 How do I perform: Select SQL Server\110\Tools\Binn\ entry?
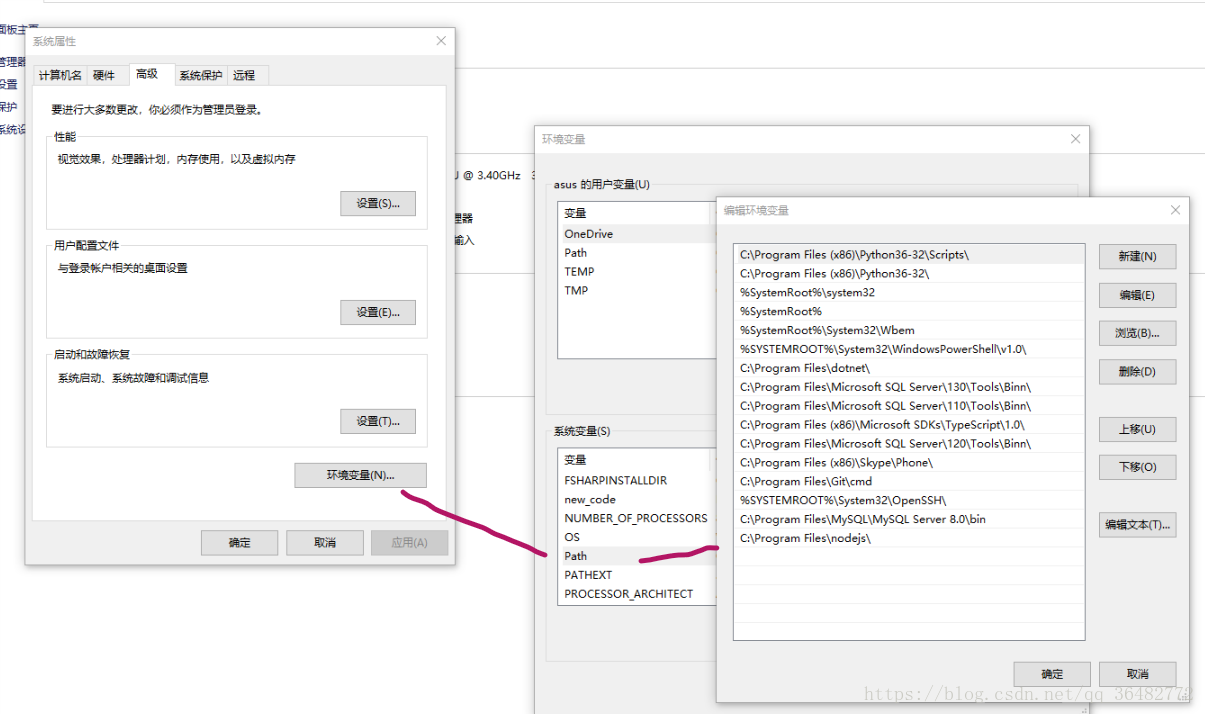pos(909,406)
